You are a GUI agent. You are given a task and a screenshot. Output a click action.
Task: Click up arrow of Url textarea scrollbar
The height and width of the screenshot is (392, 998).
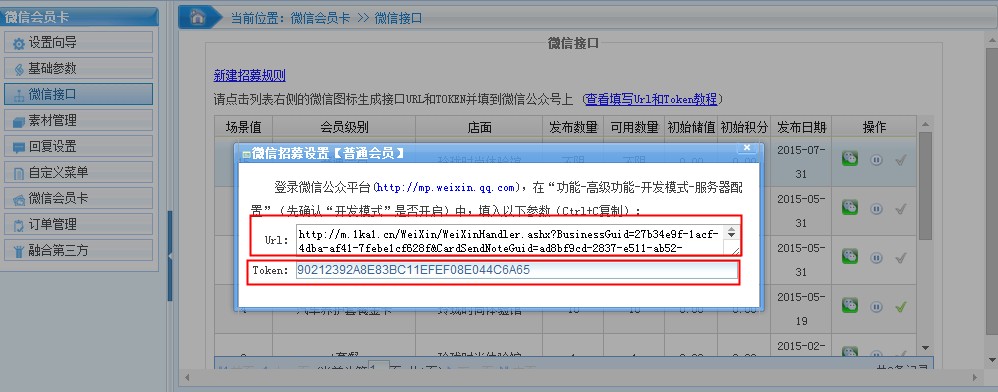click(x=731, y=230)
